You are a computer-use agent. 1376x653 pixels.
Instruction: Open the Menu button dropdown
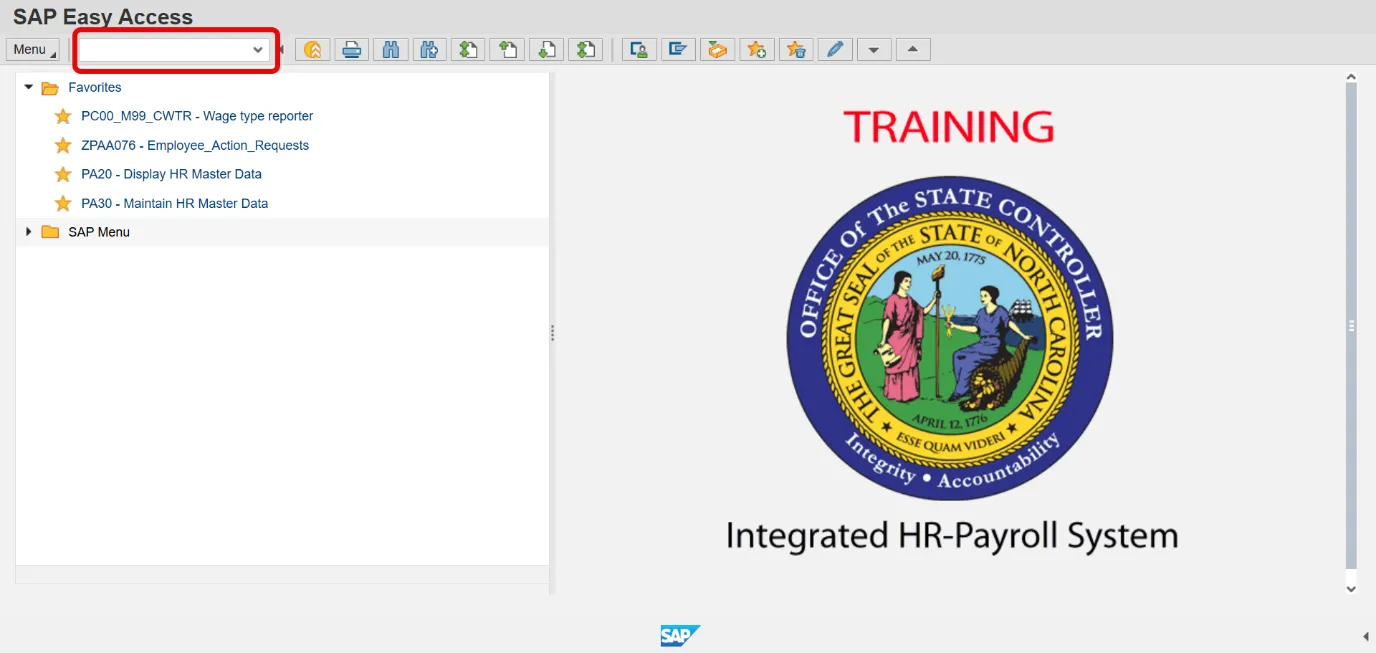(x=32, y=49)
